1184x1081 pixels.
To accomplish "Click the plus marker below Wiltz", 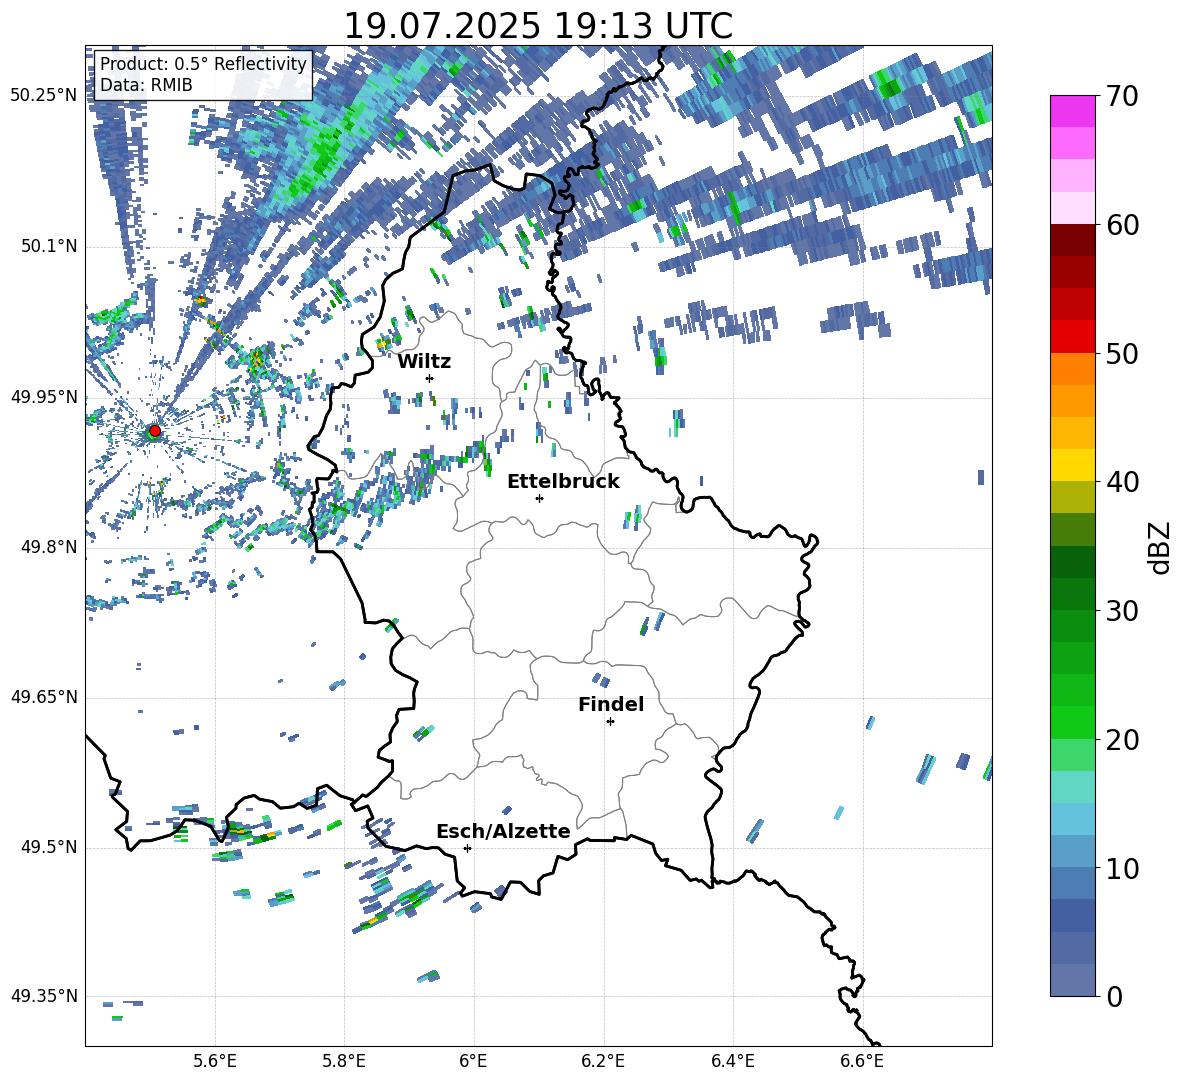I will point(430,378).
